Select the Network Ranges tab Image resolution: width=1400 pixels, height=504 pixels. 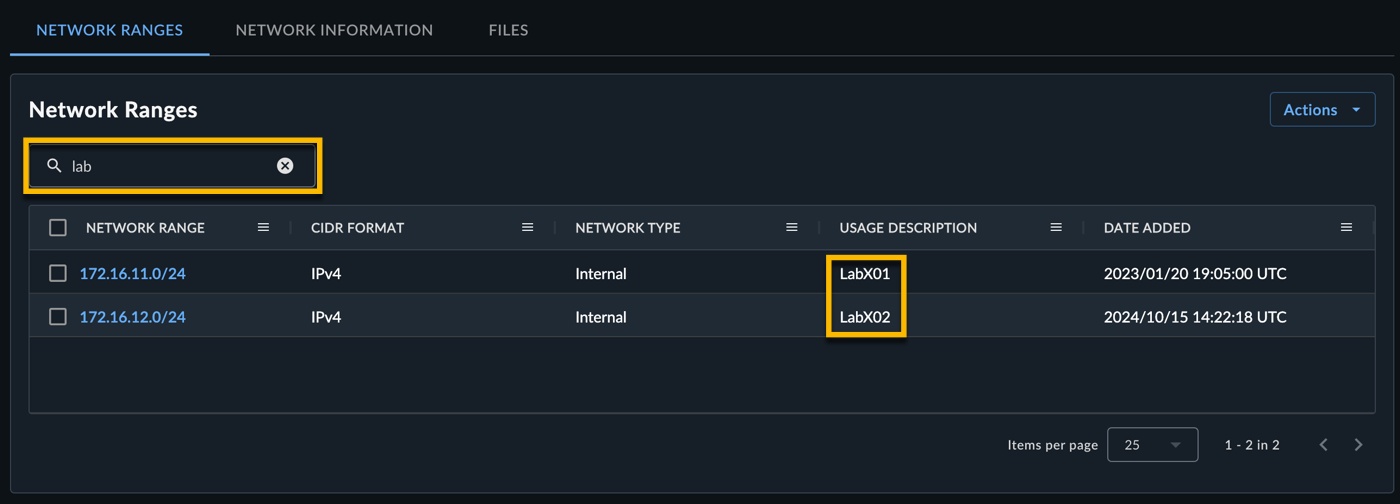[x=109, y=30]
